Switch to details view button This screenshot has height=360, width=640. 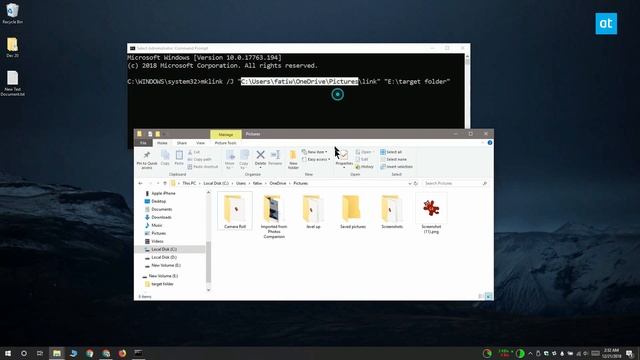480,296
